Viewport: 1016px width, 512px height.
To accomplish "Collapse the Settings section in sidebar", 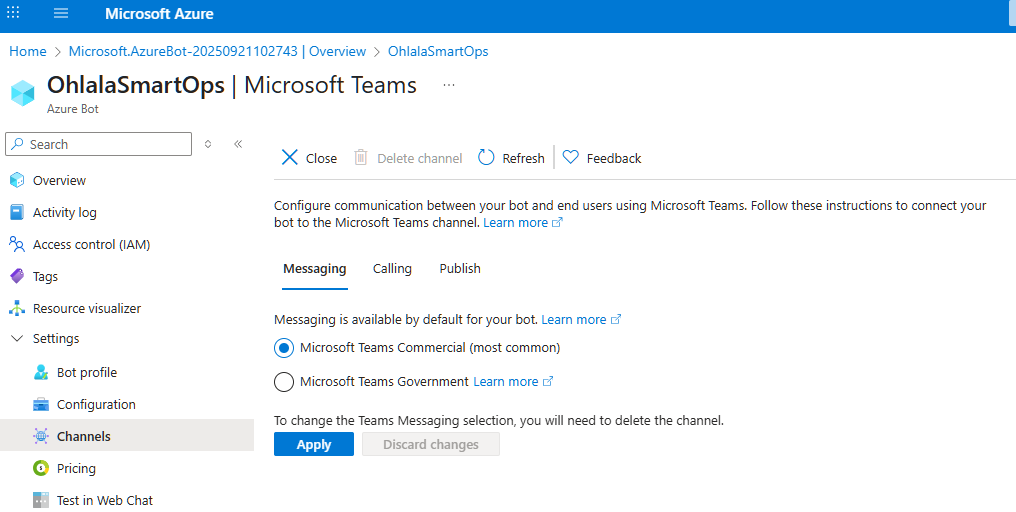I will click(x=16, y=339).
